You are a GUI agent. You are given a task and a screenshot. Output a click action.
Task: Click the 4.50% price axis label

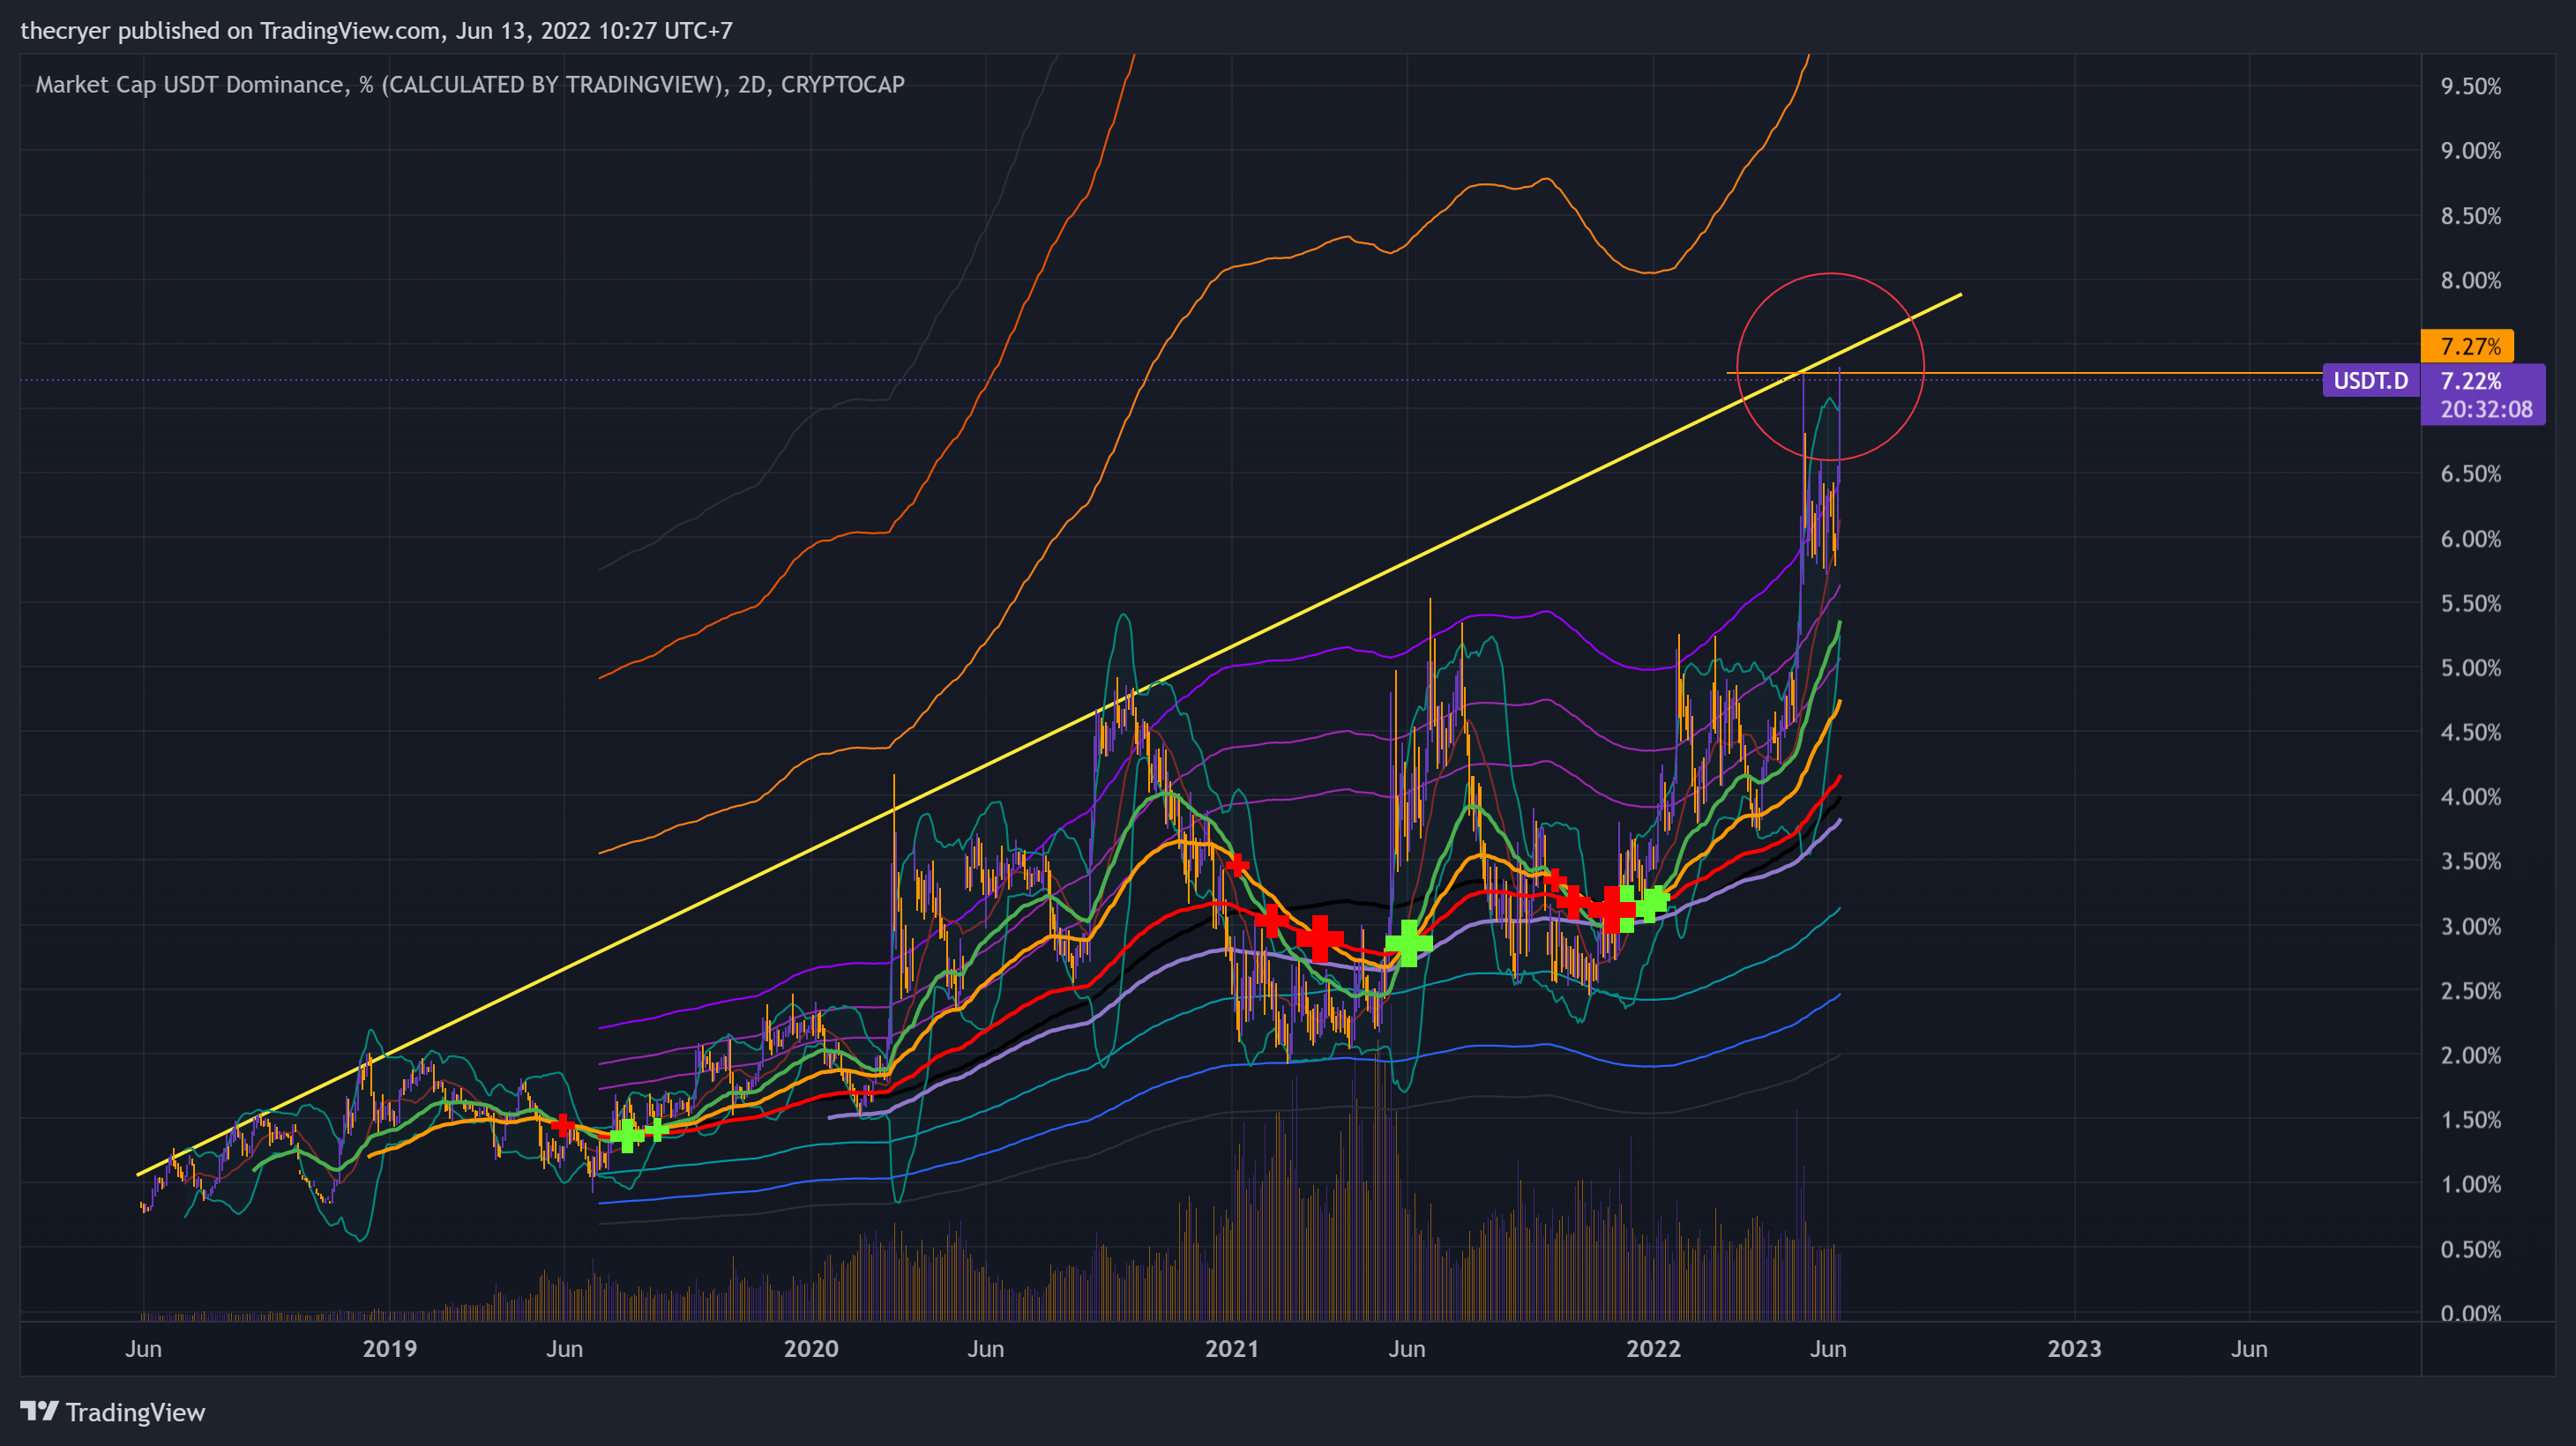[x=2470, y=732]
